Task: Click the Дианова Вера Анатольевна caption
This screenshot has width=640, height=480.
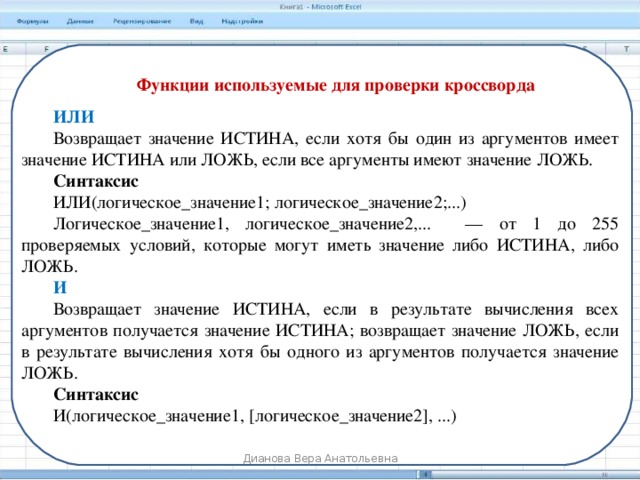Action: [320, 458]
